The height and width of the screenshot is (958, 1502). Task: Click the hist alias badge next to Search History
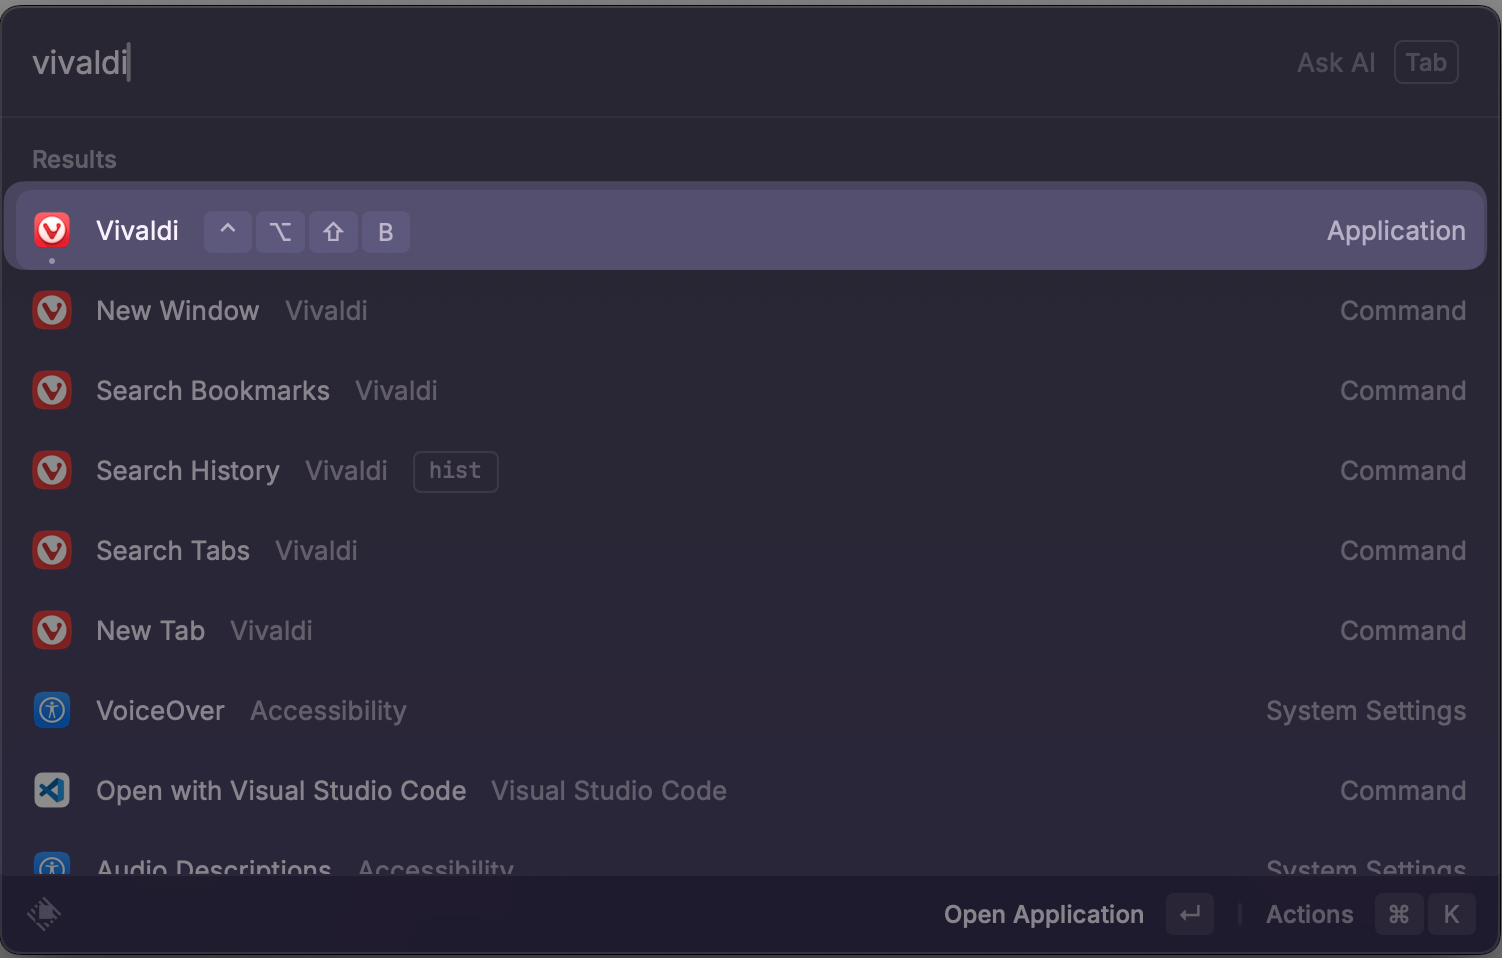pos(455,470)
